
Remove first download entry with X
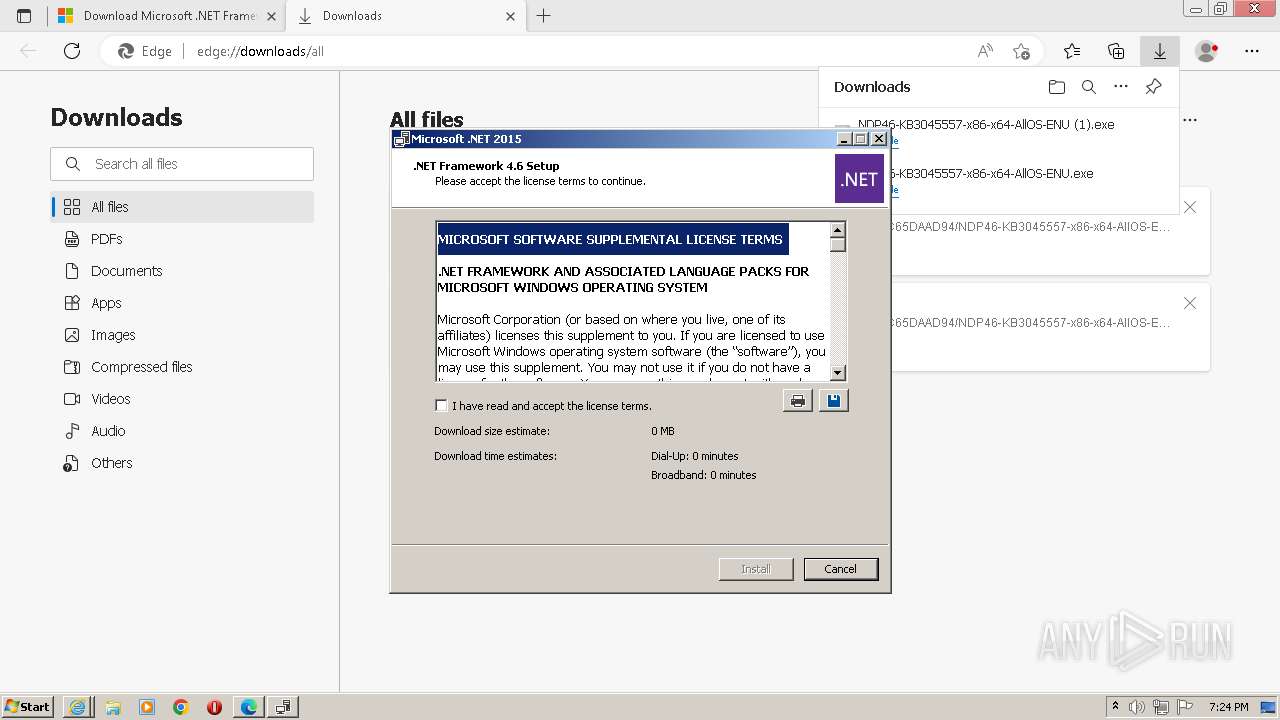pyautogui.click(x=1190, y=207)
